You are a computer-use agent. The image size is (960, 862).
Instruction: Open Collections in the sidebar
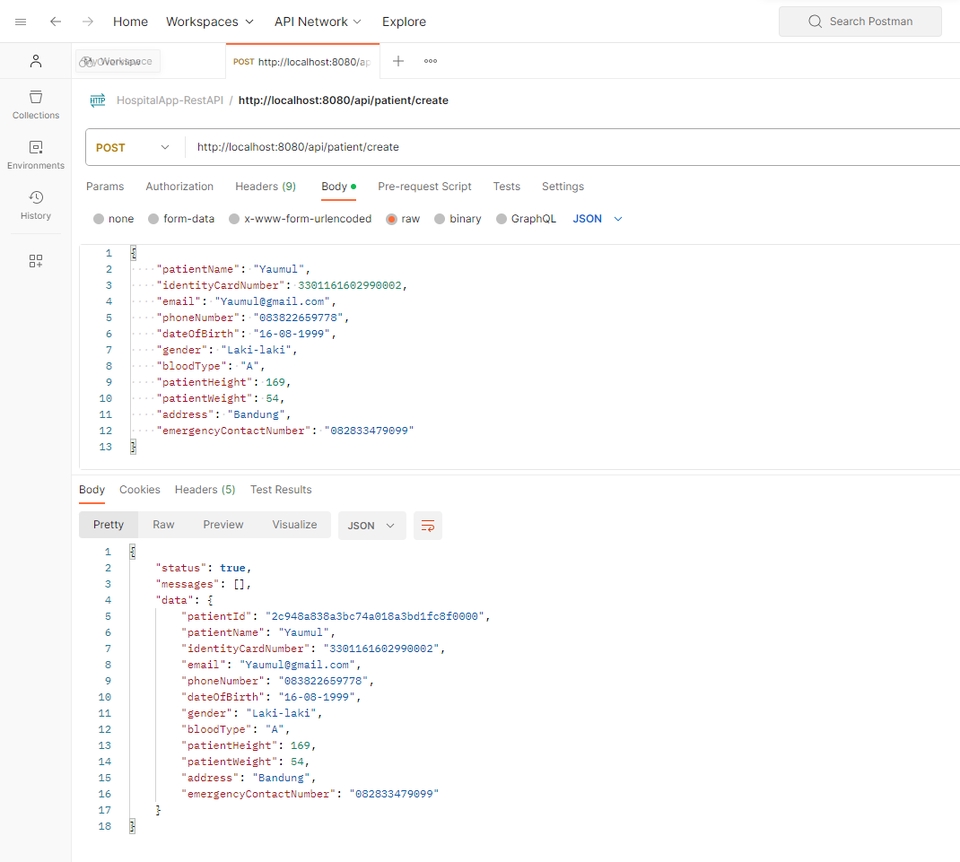[x=36, y=105]
